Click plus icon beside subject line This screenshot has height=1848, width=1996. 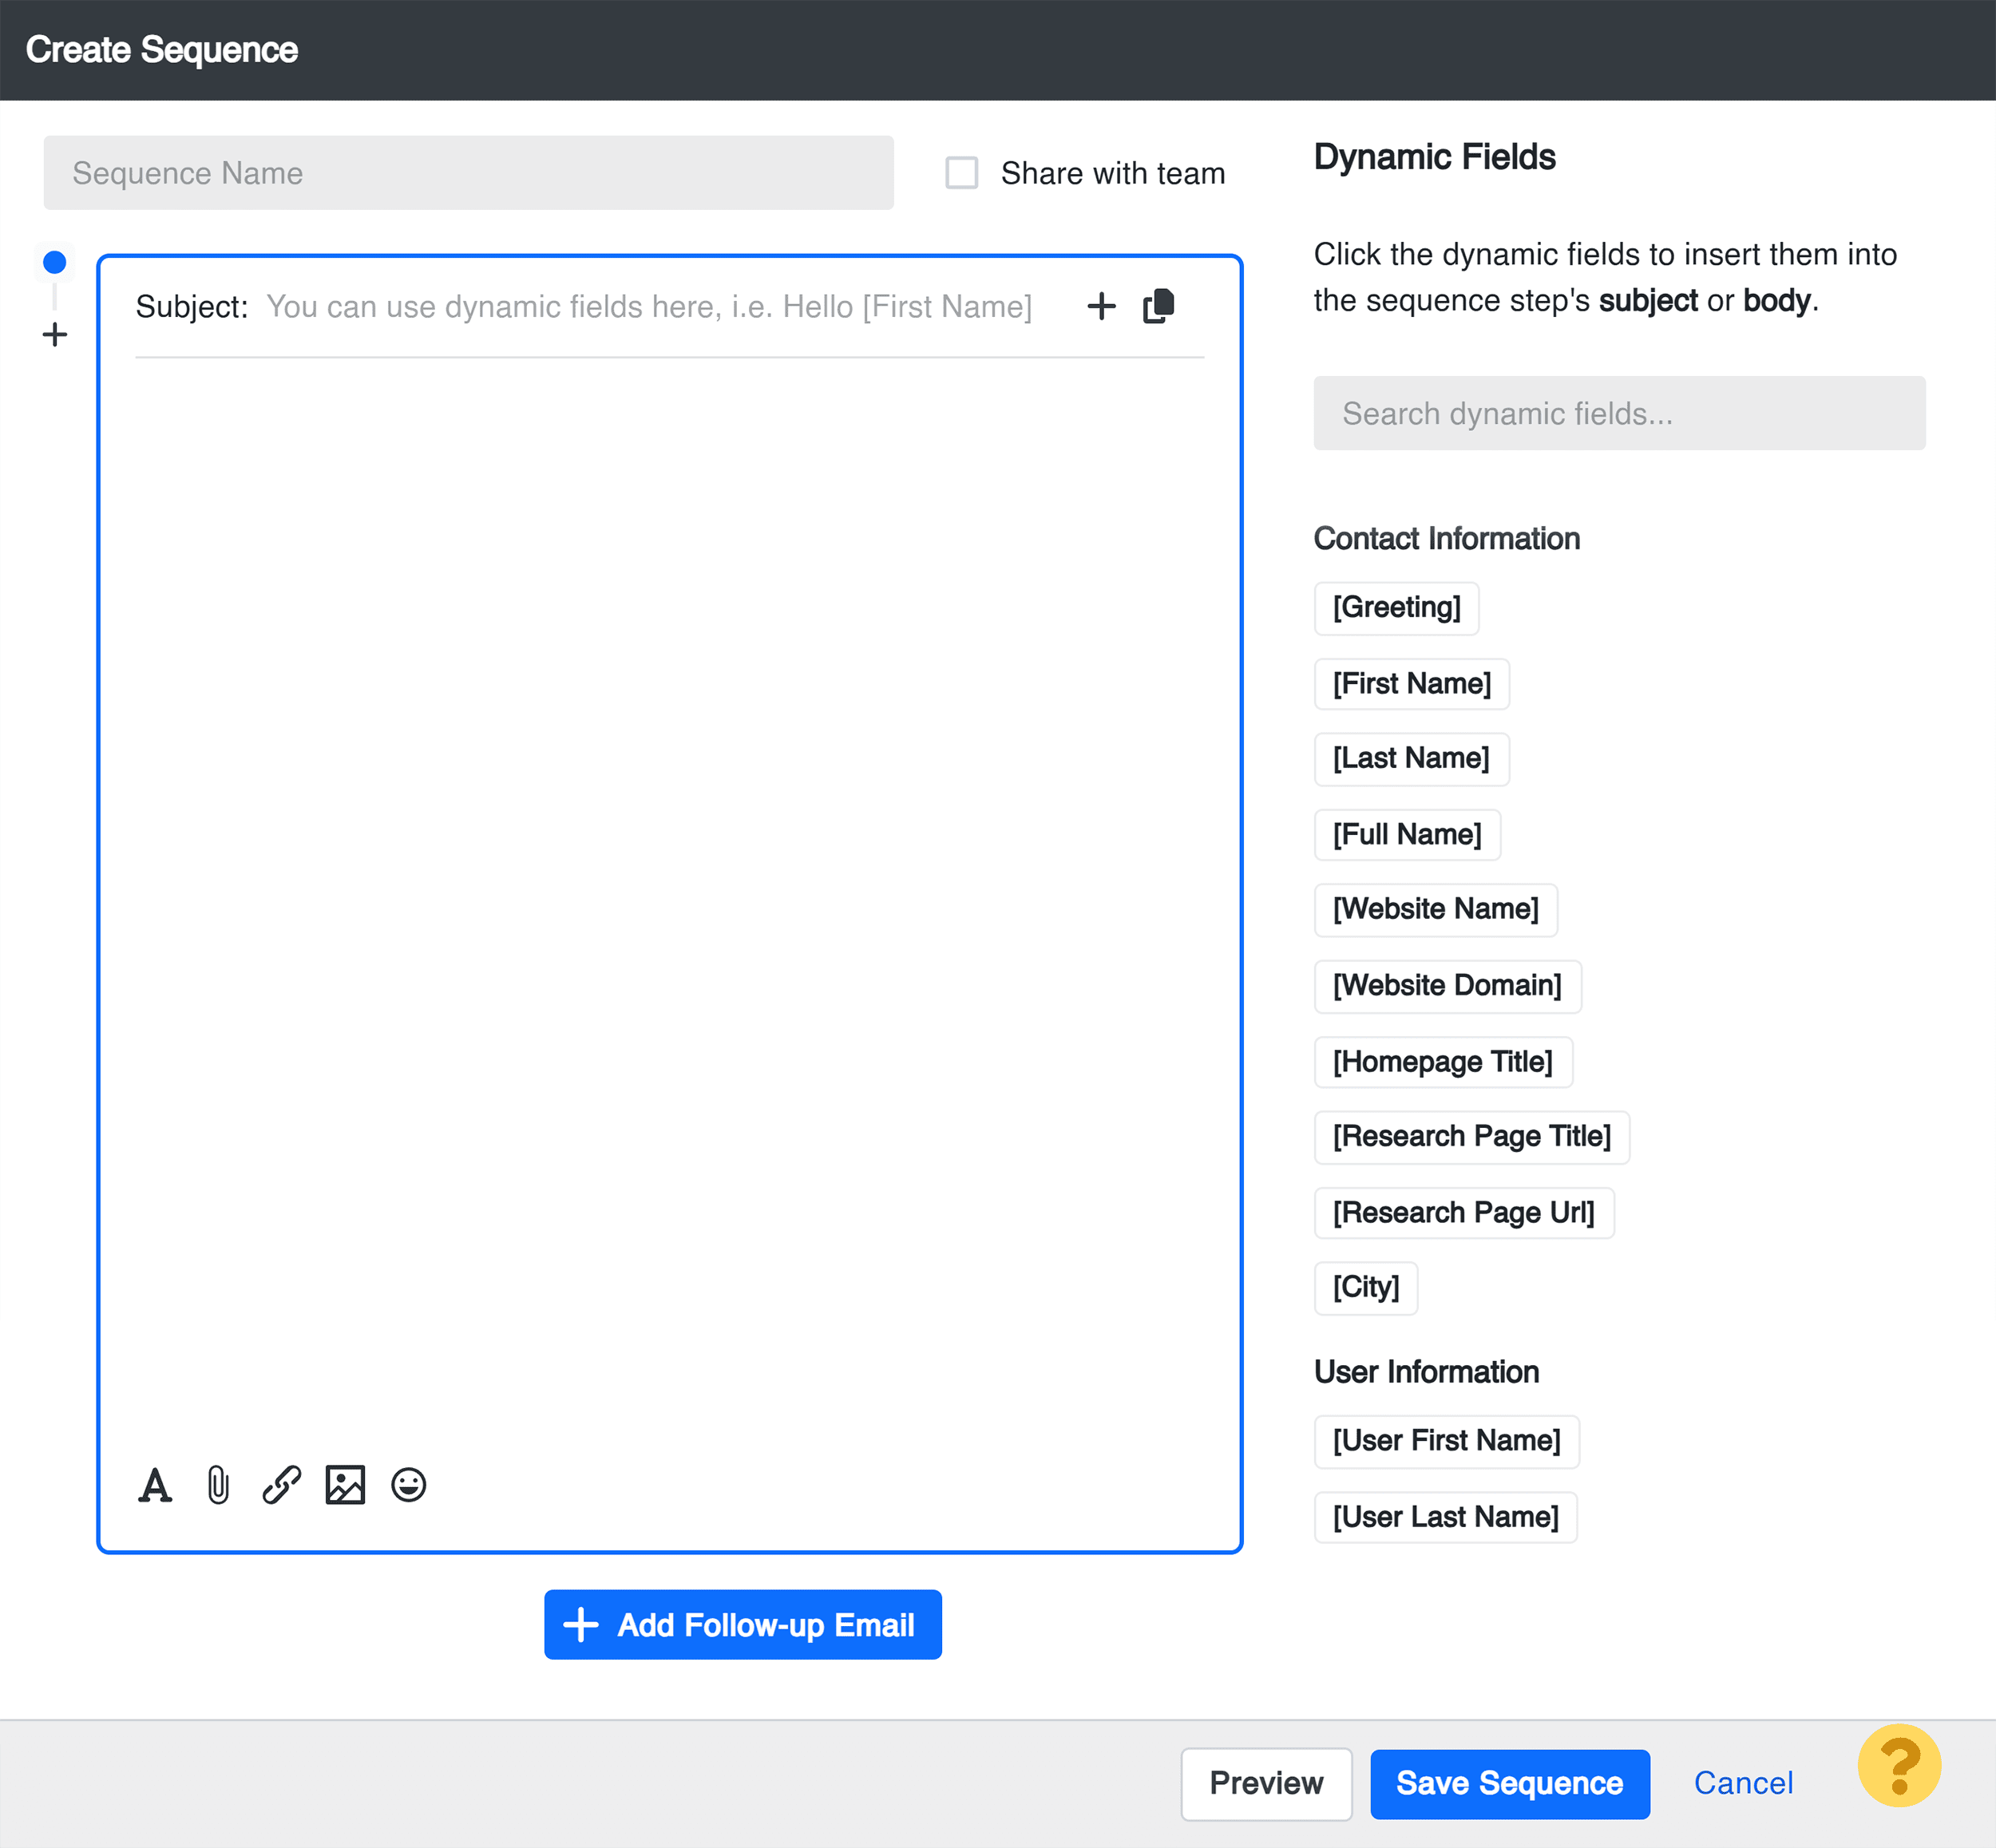tap(1101, 306)
